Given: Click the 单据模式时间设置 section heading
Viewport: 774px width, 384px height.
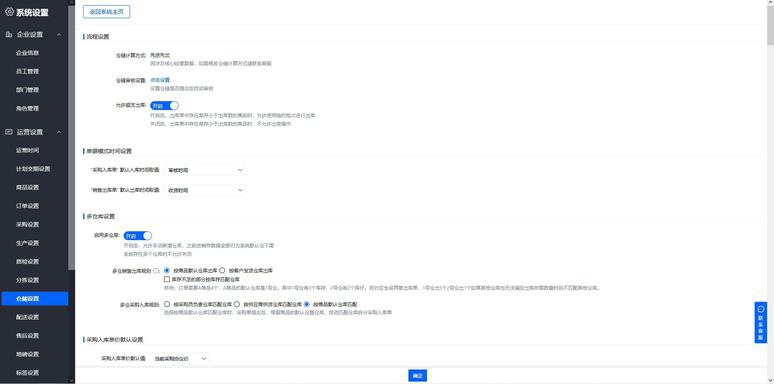Looking at the screenshot, I should pos(109,151).
